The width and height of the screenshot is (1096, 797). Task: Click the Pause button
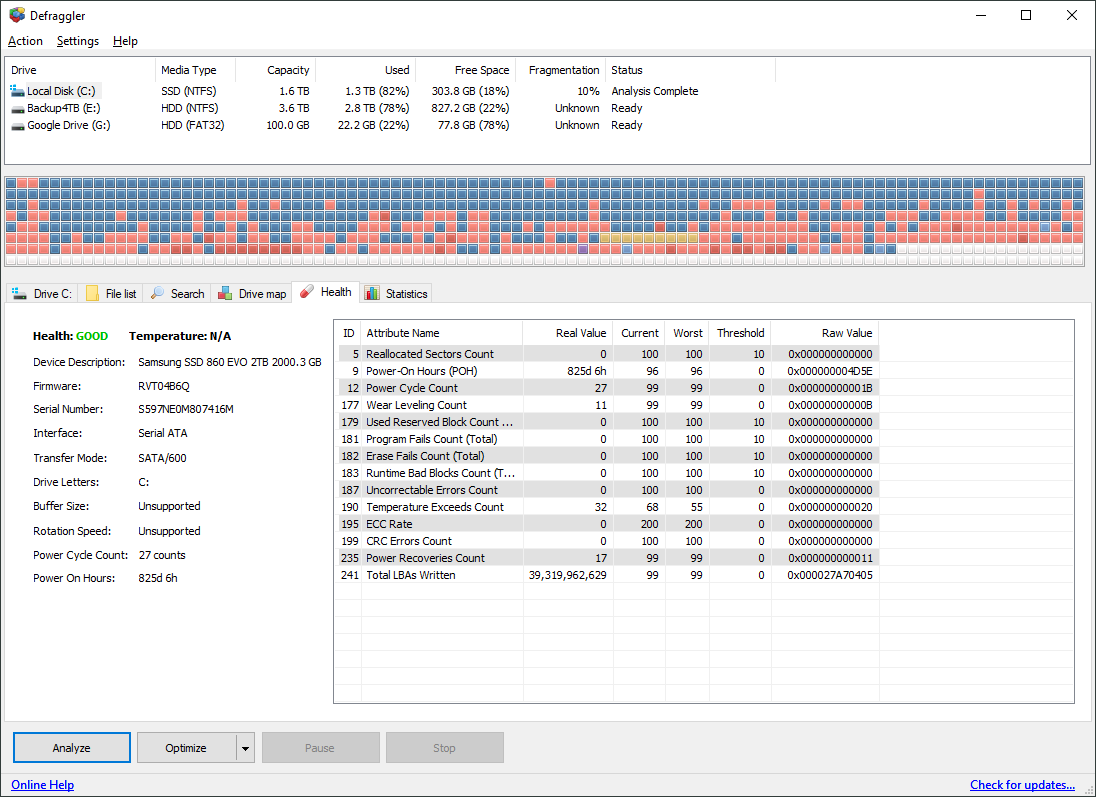pyautogui.click(x=320, y=748)
